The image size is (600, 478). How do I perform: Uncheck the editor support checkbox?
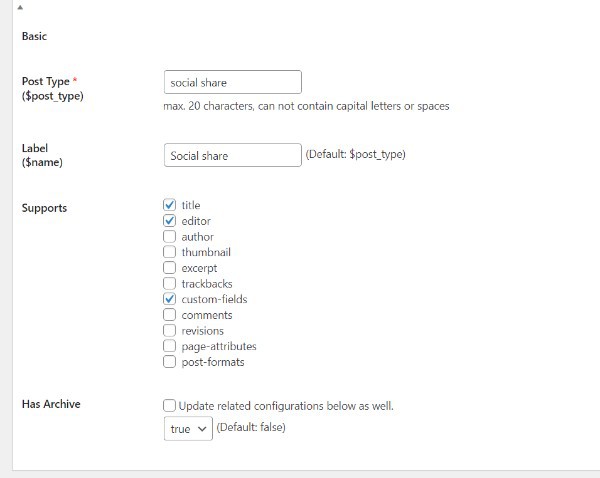170,221
